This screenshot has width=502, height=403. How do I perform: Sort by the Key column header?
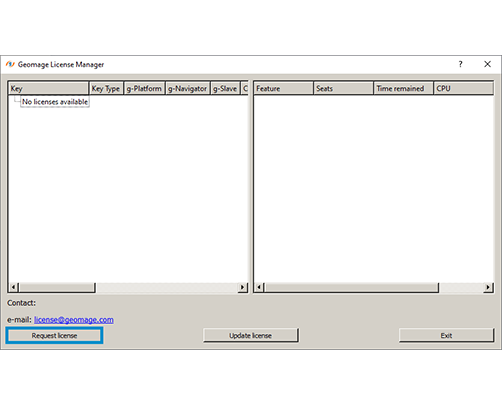click(x=49, y=88)
